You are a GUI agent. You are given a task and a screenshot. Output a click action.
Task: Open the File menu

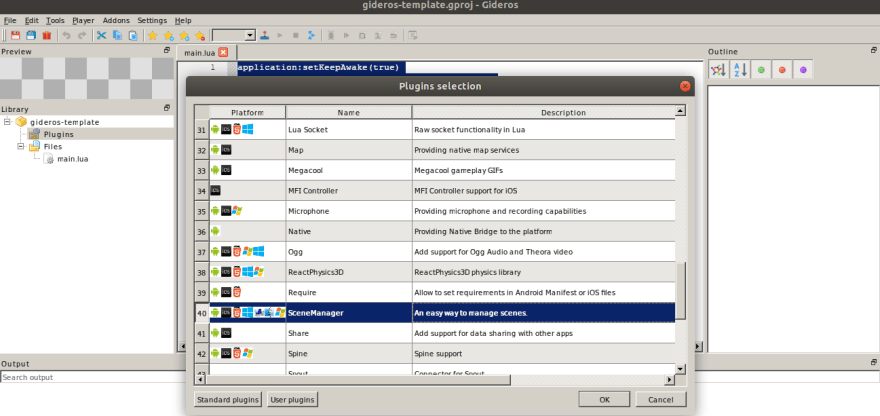(10, 20)
